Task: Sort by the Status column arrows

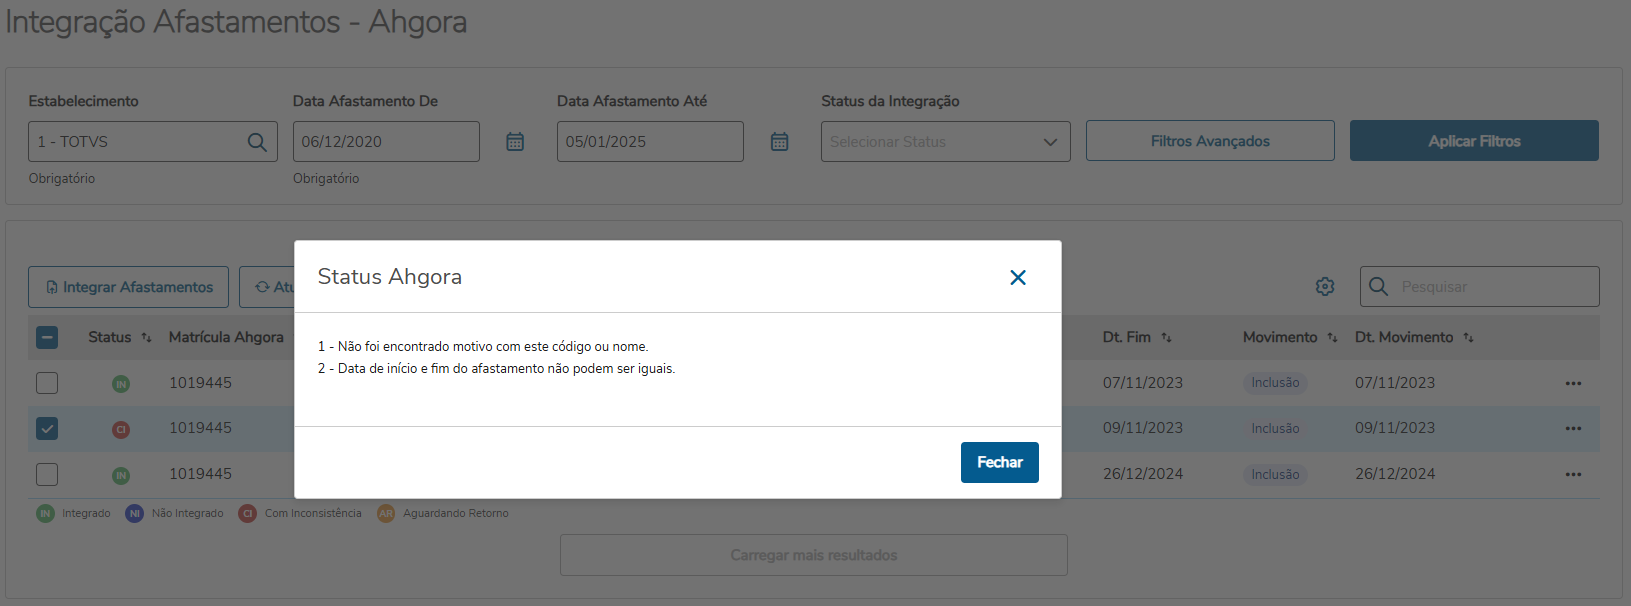Action: click(x=147, y=338)
